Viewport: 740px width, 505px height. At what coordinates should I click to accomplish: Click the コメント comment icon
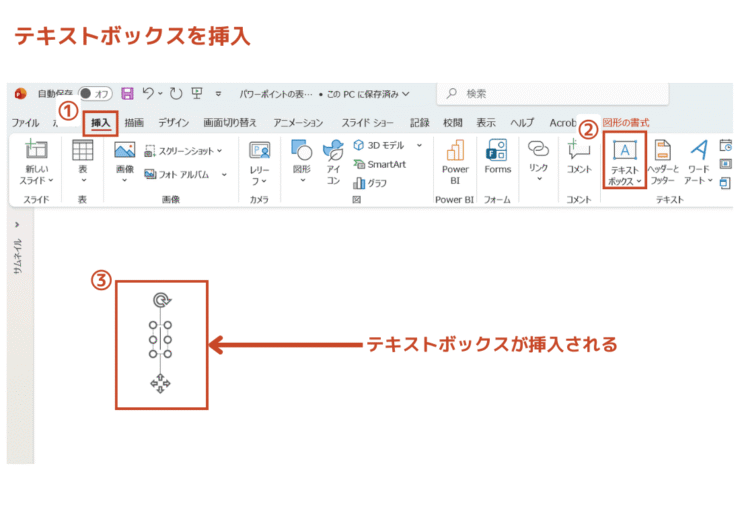tap(579, 149)
